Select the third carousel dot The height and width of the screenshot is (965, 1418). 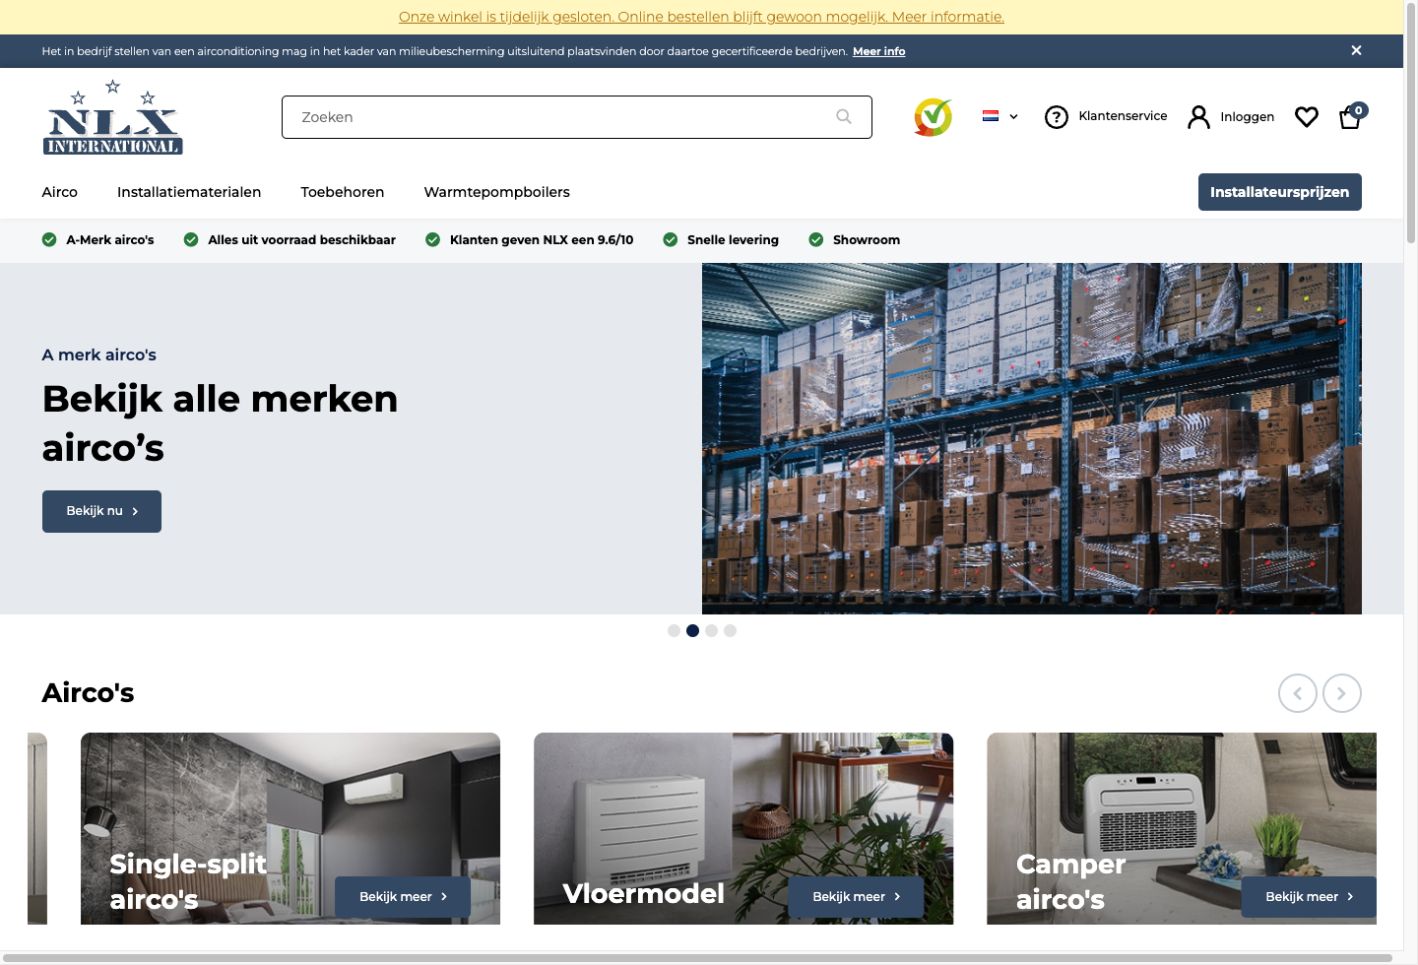click(x=711, y=631)
